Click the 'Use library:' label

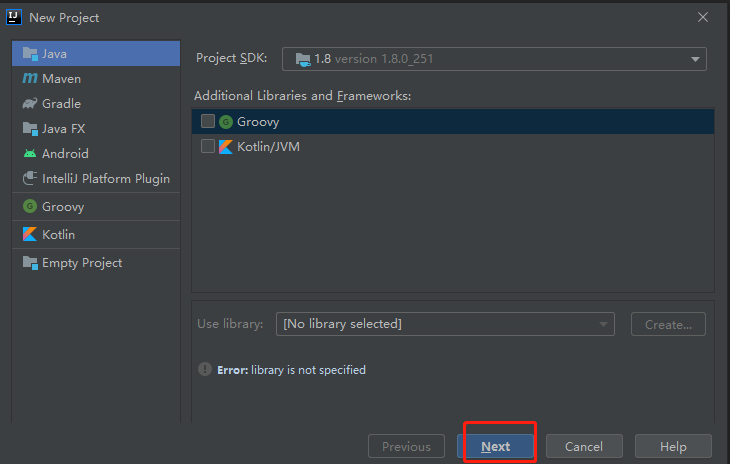pyautogui.click(x=230, y=323)
